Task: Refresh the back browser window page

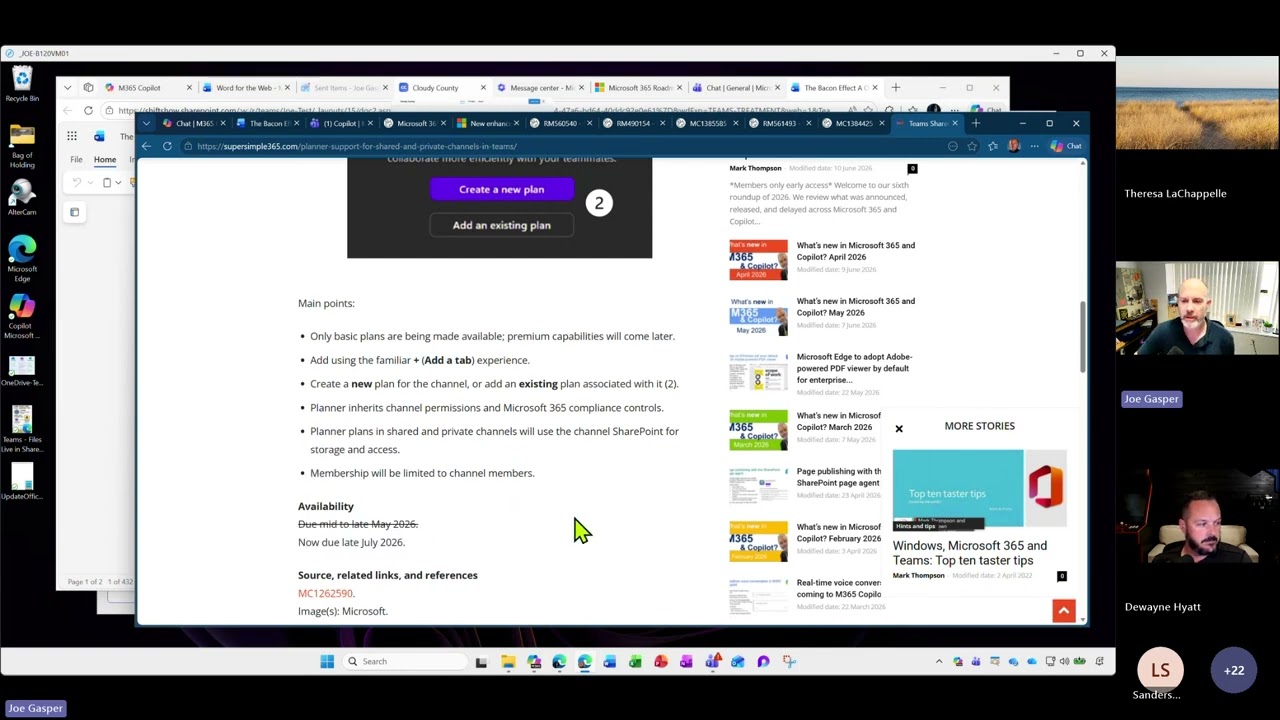Action: [88, 111]
